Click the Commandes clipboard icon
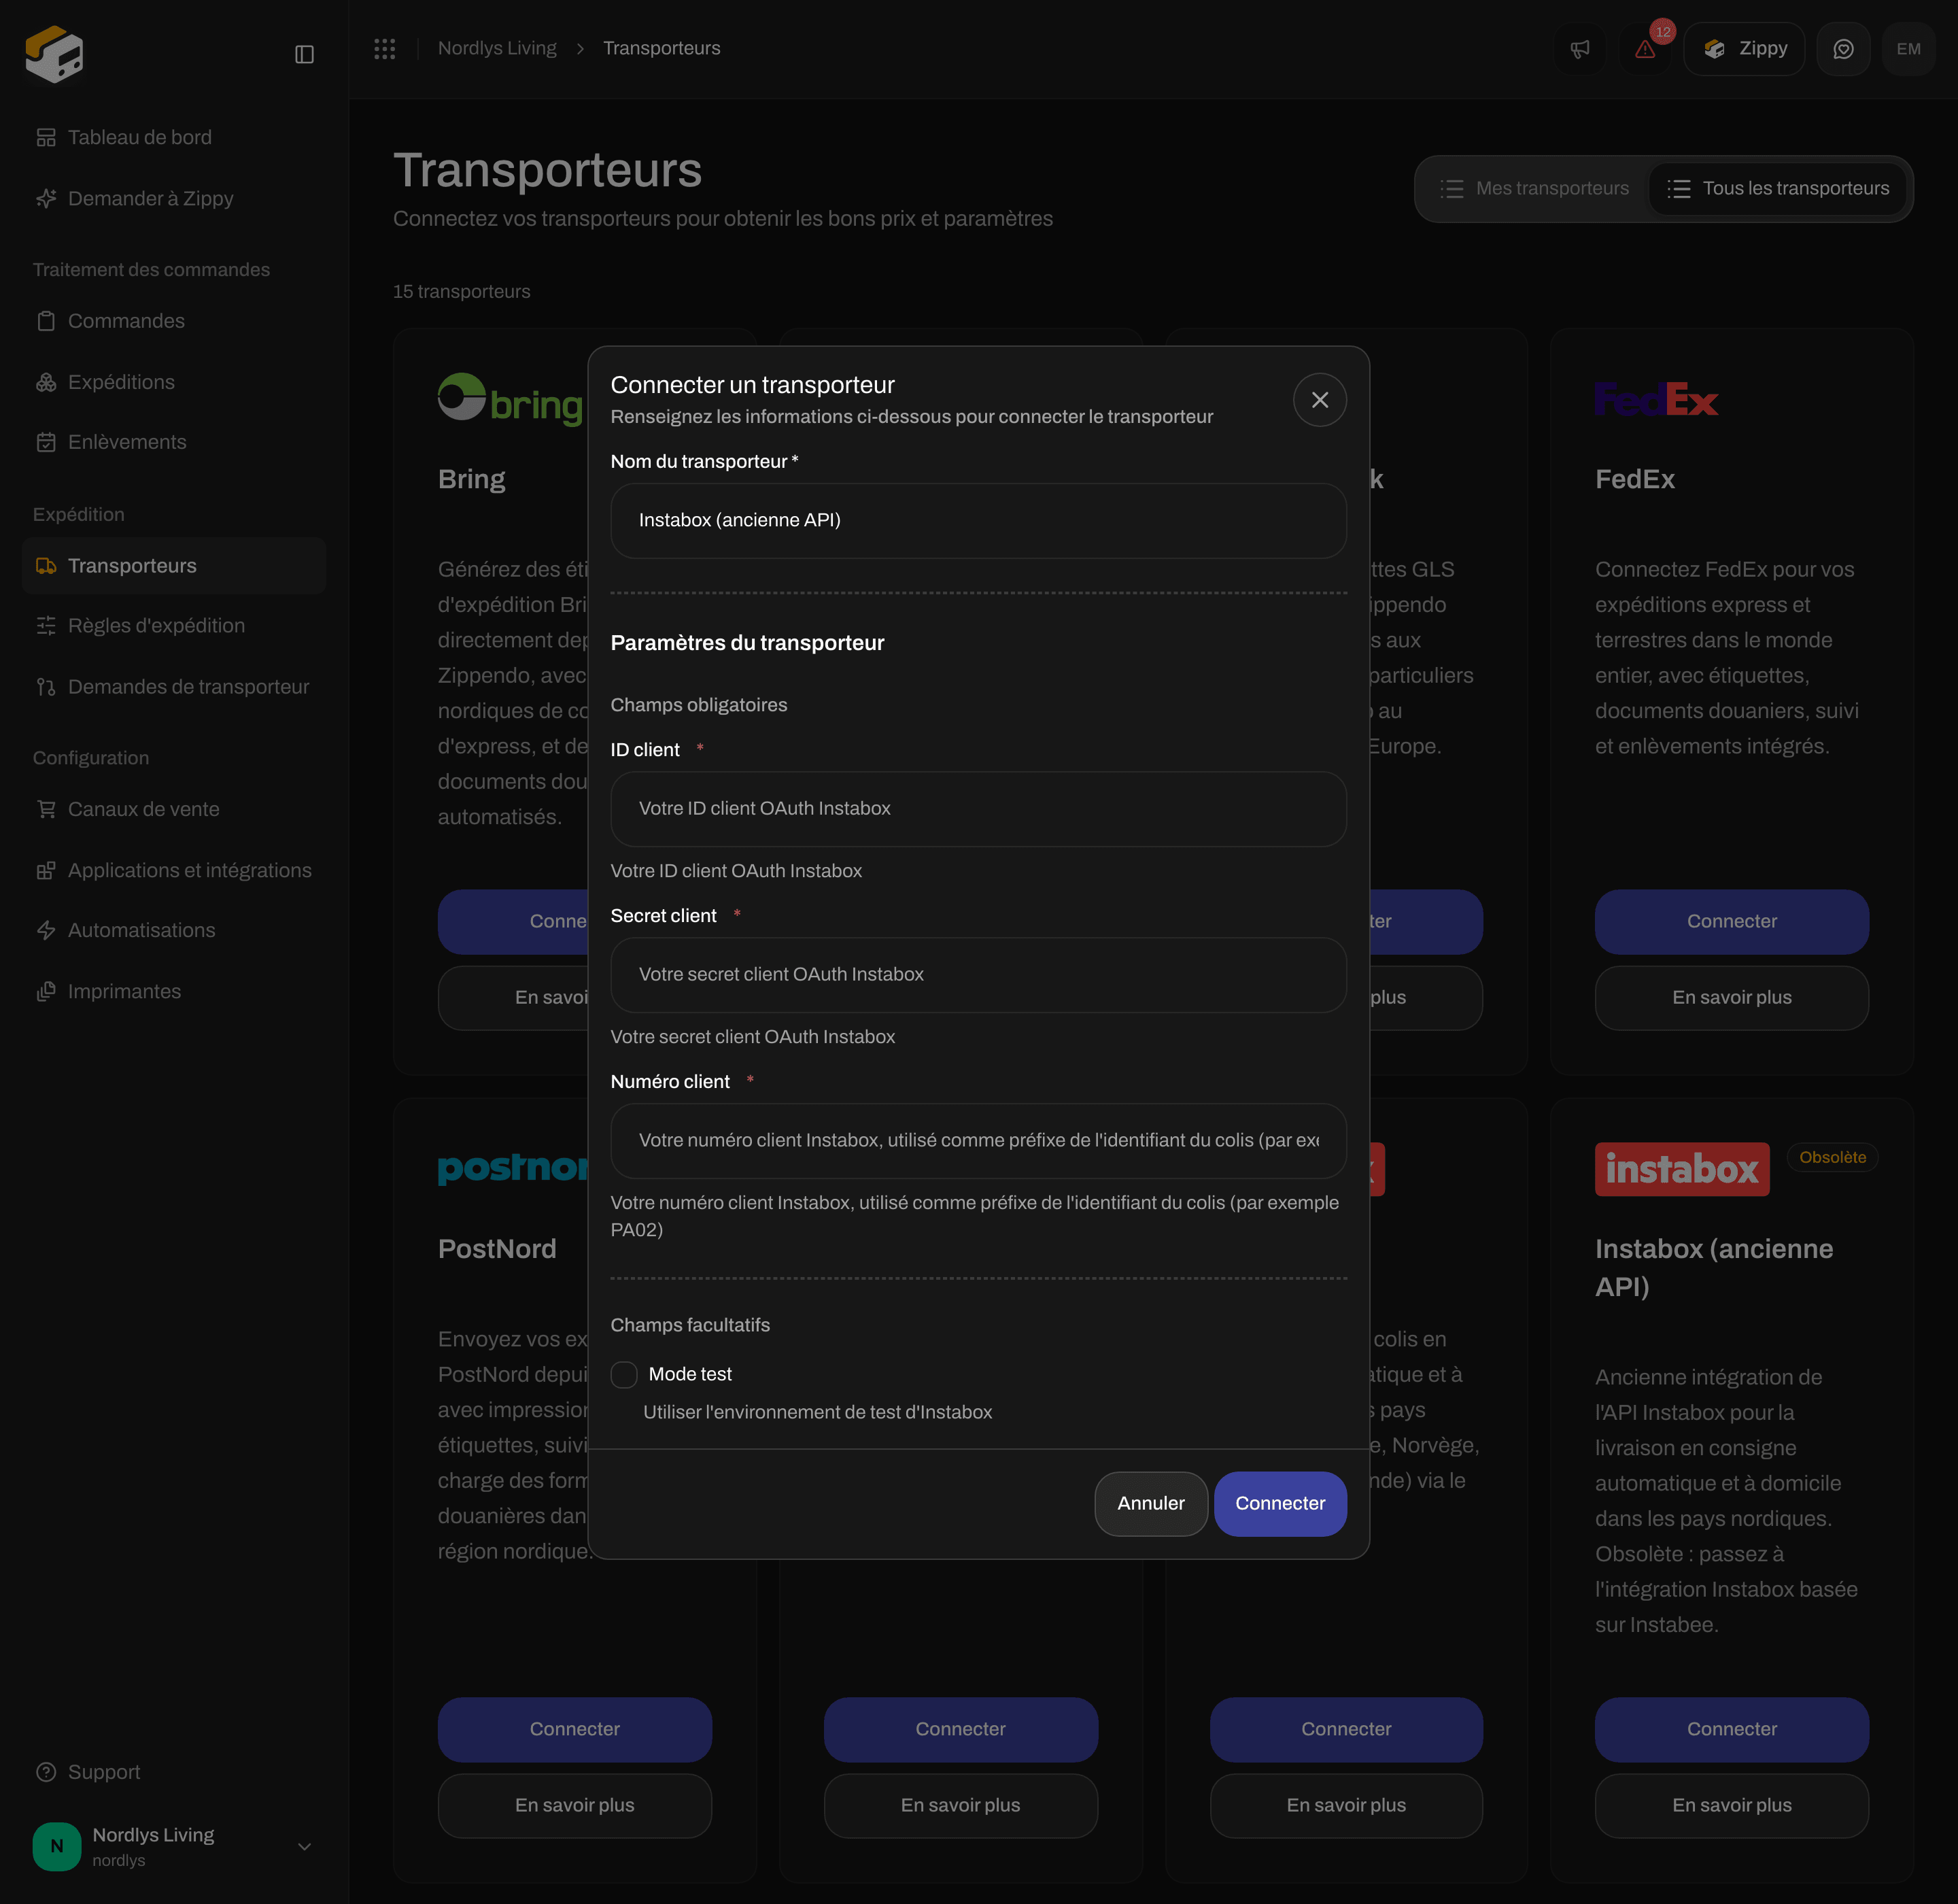 (46, 321)
